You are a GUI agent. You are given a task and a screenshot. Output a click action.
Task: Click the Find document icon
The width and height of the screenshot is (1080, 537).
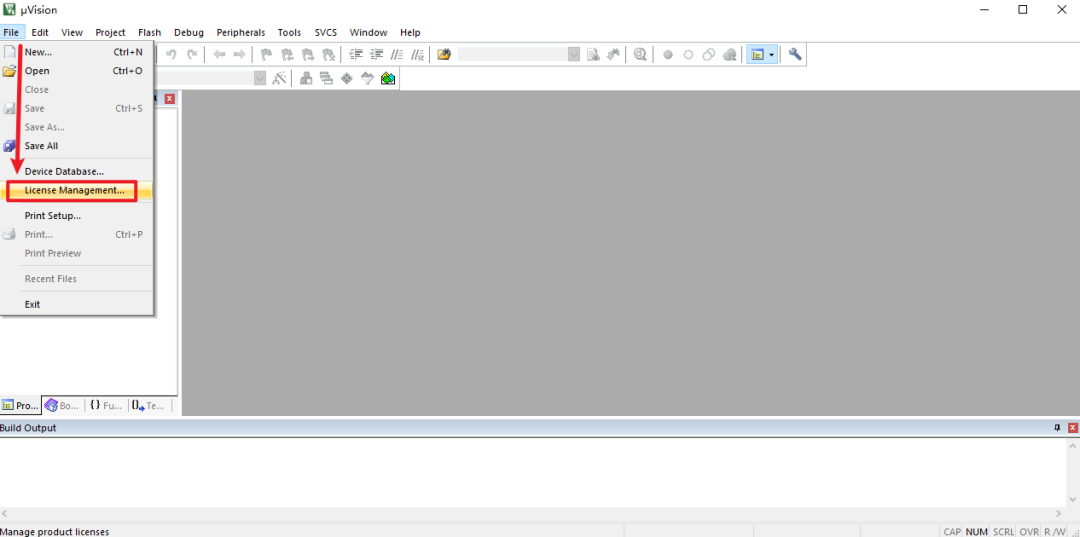click(593, 54)
